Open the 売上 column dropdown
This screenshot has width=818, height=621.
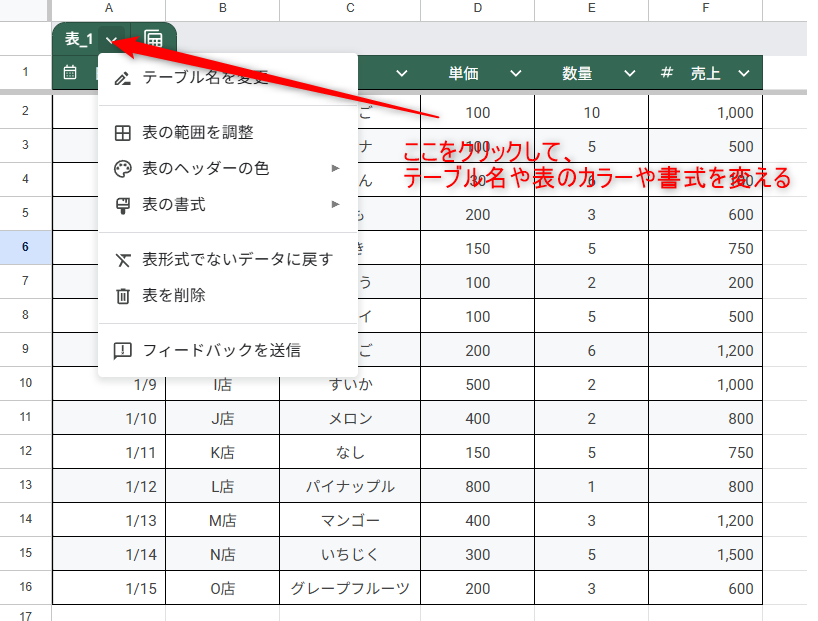tap(743, 74)
